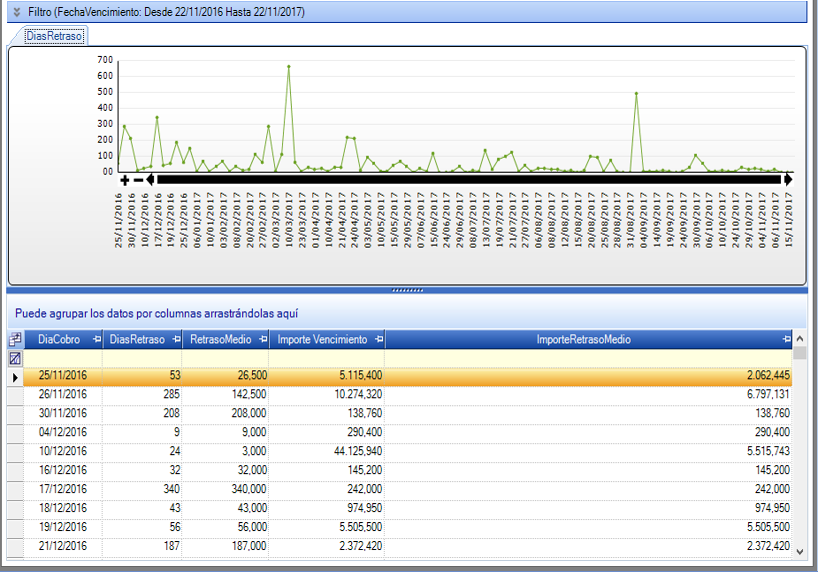The width and height of the screenshot is (818, 572).
Task: Click the table scroll down arrow
Action: click(x=799, y=551)
